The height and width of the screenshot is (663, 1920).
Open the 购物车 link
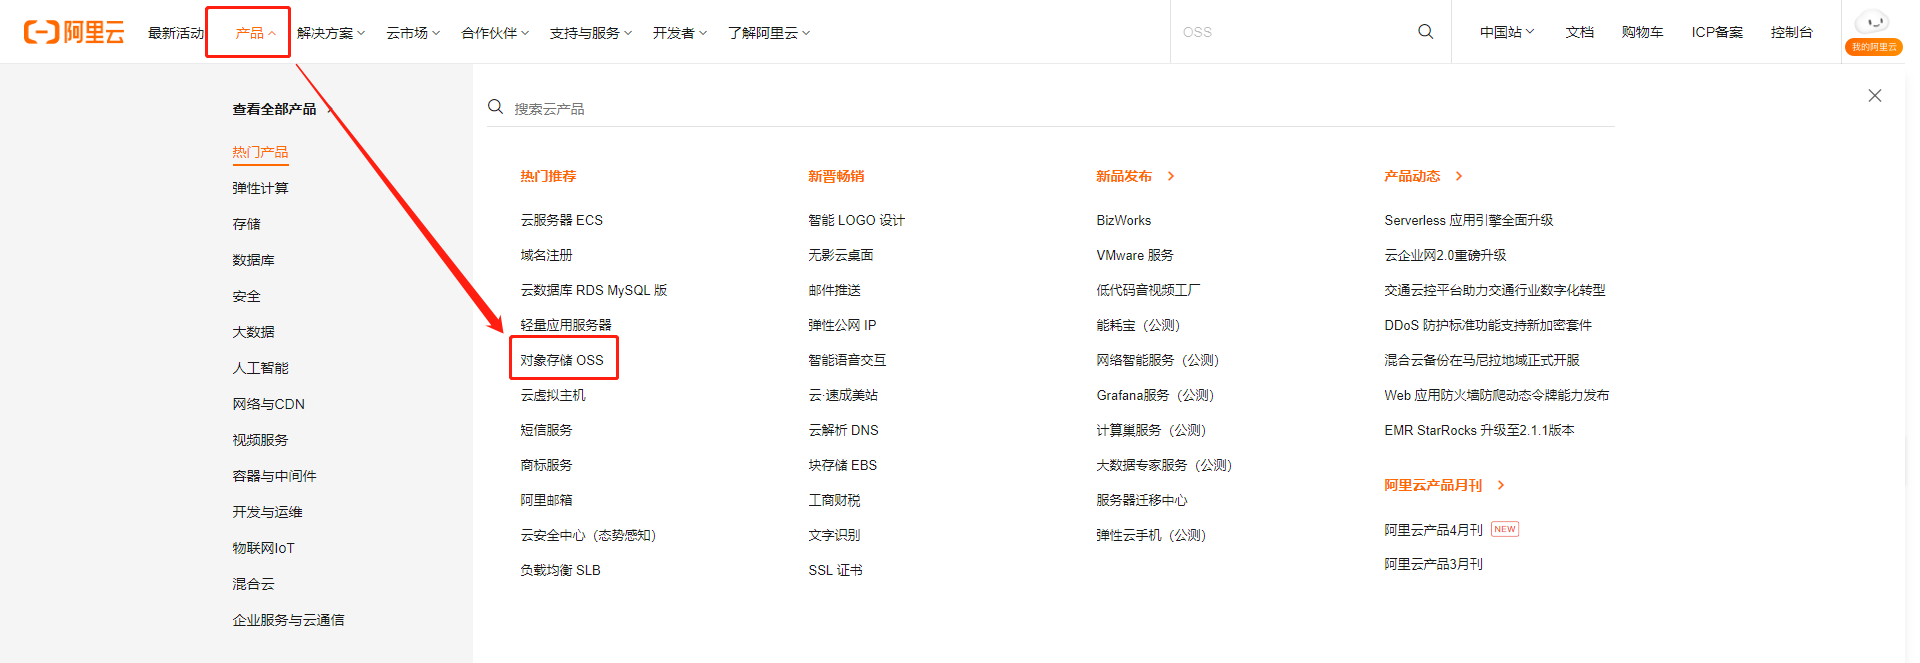coord(1642,32)
